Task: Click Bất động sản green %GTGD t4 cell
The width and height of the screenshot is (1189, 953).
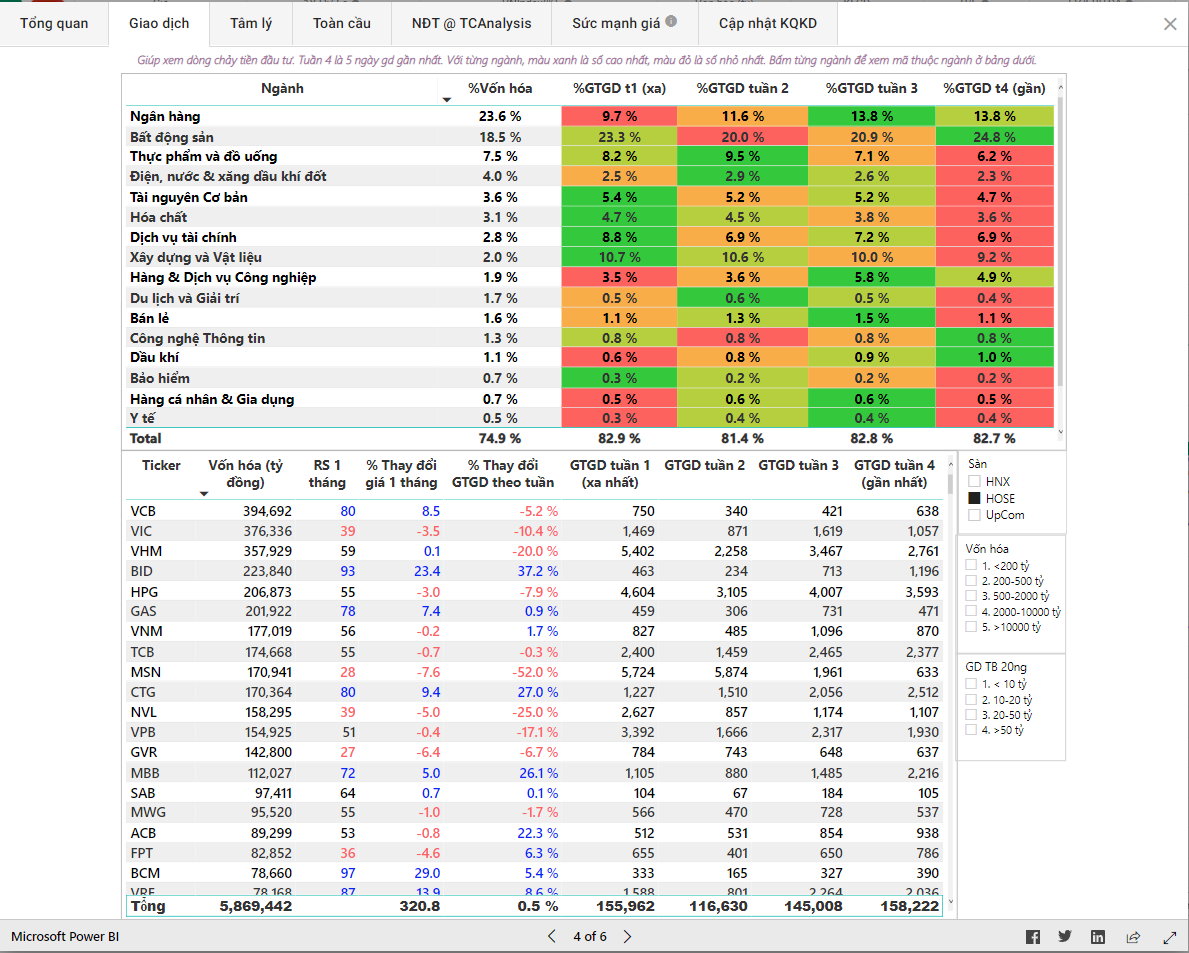Action: click(993, 137)
